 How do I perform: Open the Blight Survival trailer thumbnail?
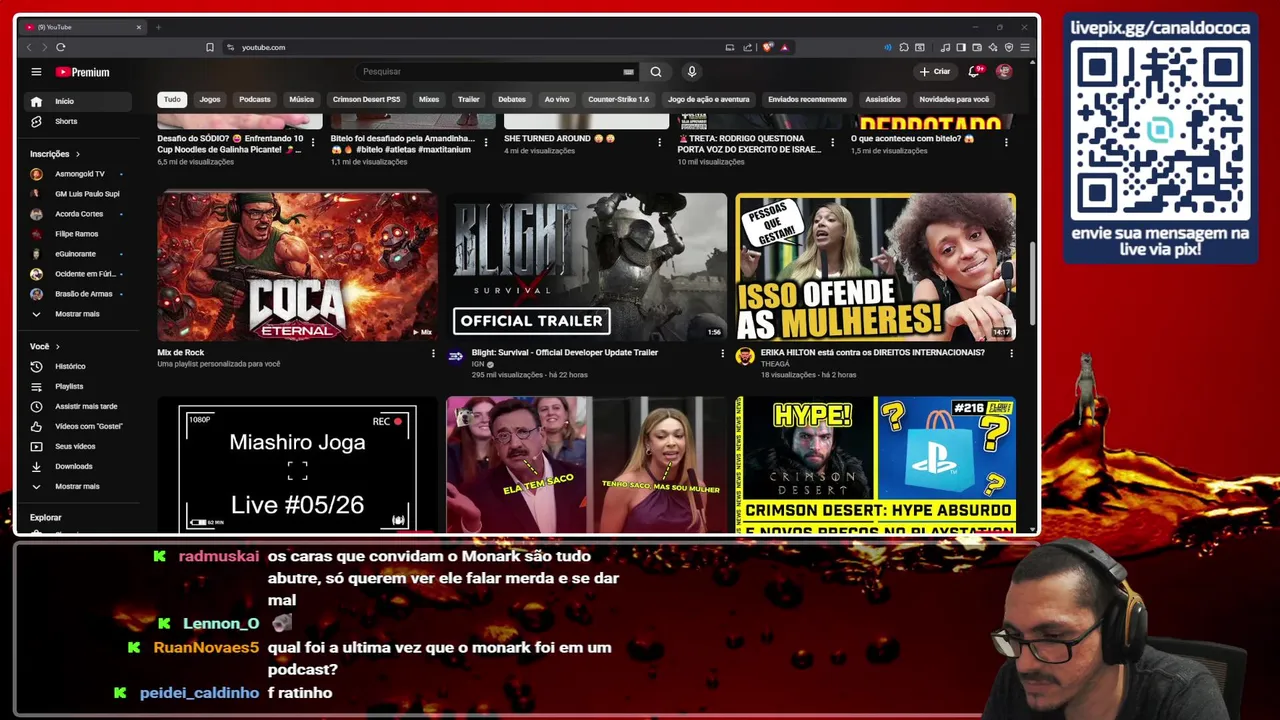point(587,267)
